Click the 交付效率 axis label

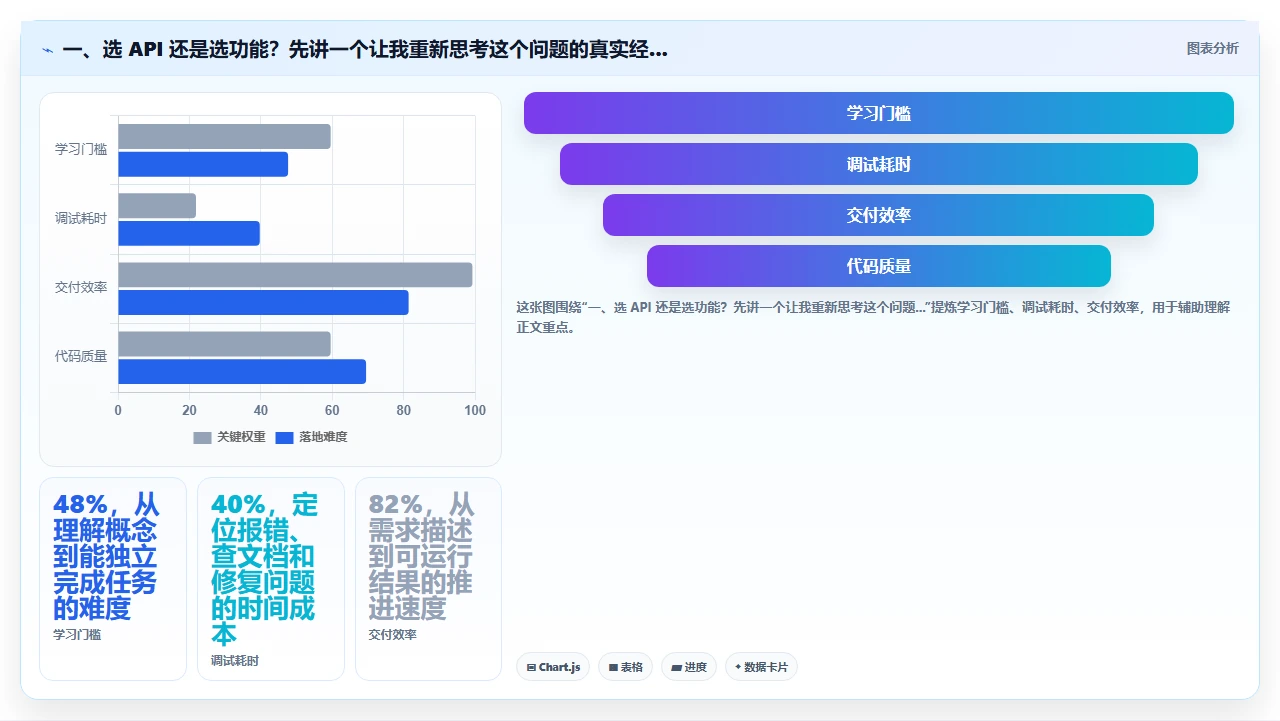[x=81, y=287]
